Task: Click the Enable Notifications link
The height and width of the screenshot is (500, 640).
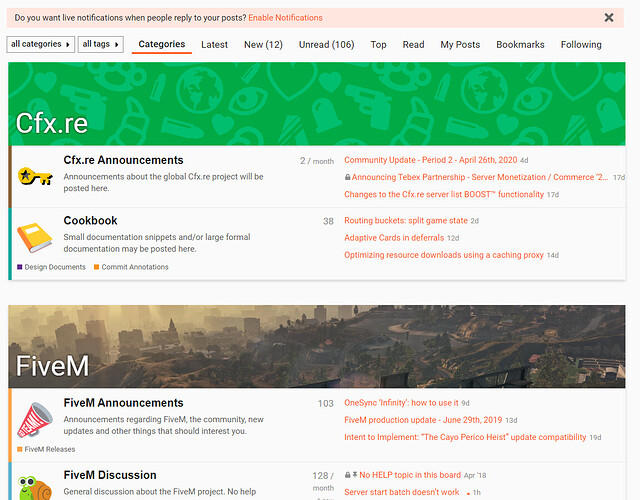Action: coord(285,18)
